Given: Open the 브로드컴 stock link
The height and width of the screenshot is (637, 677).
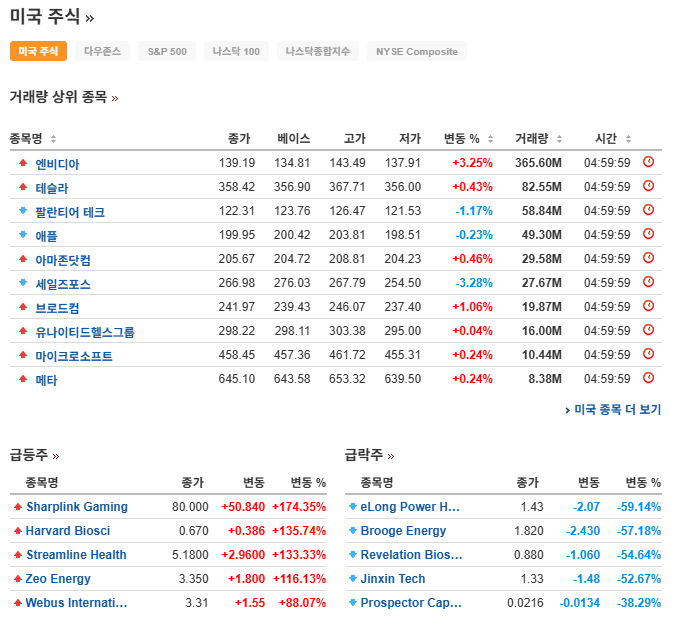Looking at the screenshot, I should pos(57,308).
